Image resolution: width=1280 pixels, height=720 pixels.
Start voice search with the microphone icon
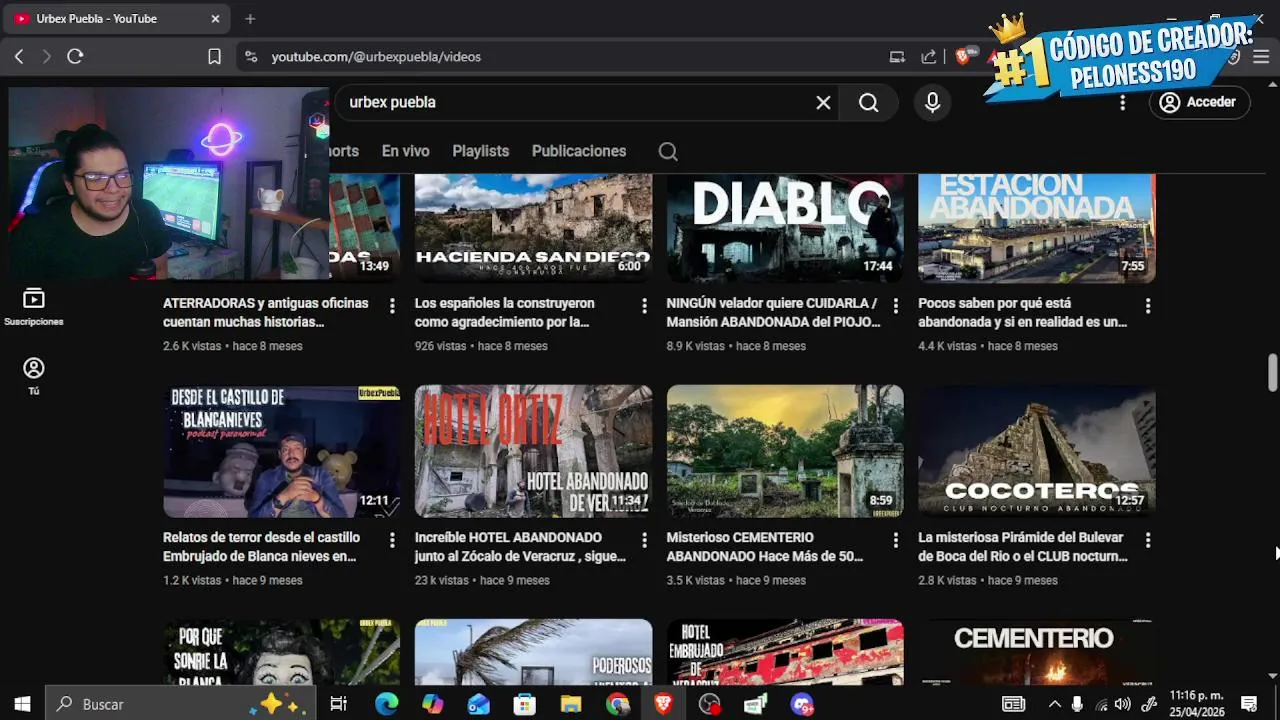click(x=933, y=103)
